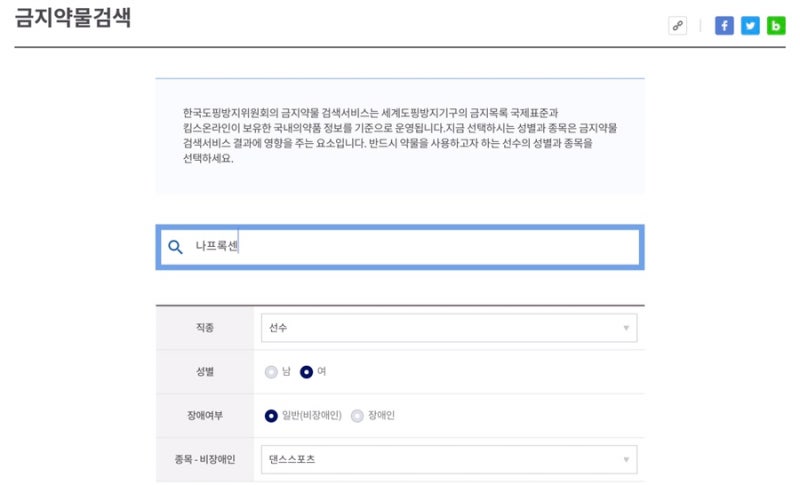
Task: Select the 여 gender radio button
Action: tap(307, 372)
